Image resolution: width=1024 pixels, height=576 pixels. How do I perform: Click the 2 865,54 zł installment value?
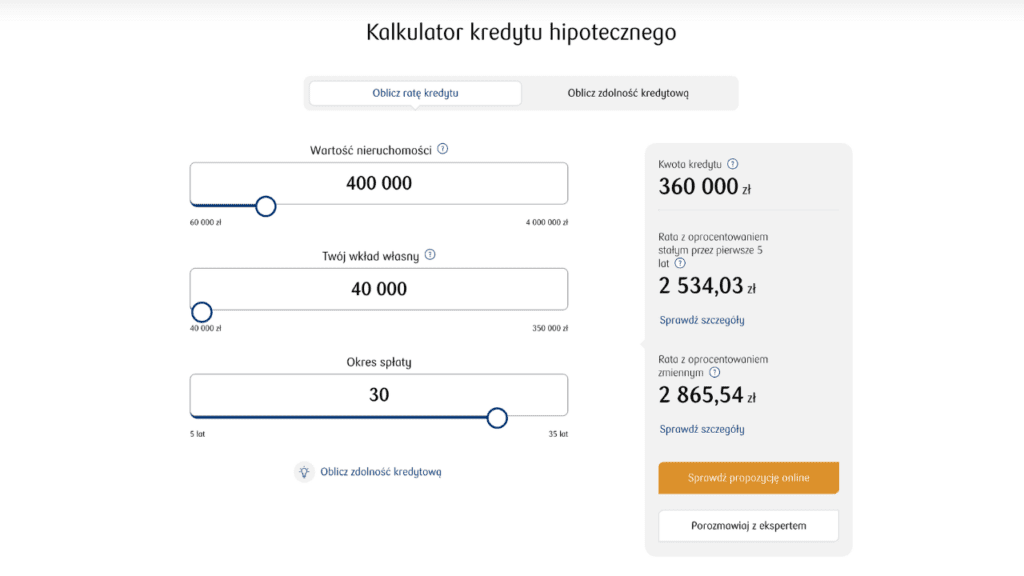[707, 395]
